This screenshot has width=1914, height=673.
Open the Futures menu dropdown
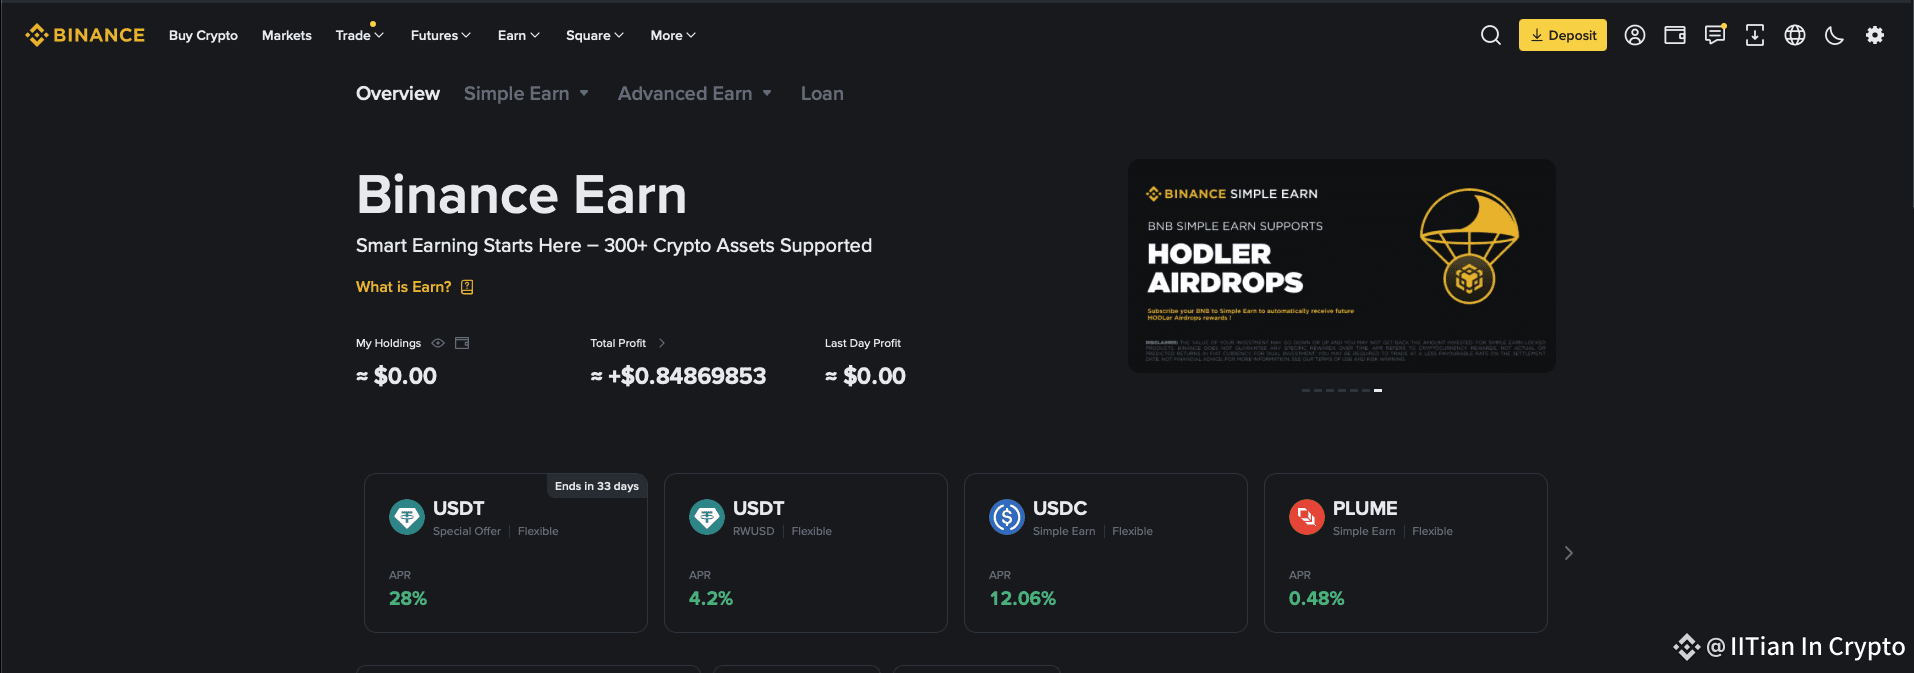point(440,35)
